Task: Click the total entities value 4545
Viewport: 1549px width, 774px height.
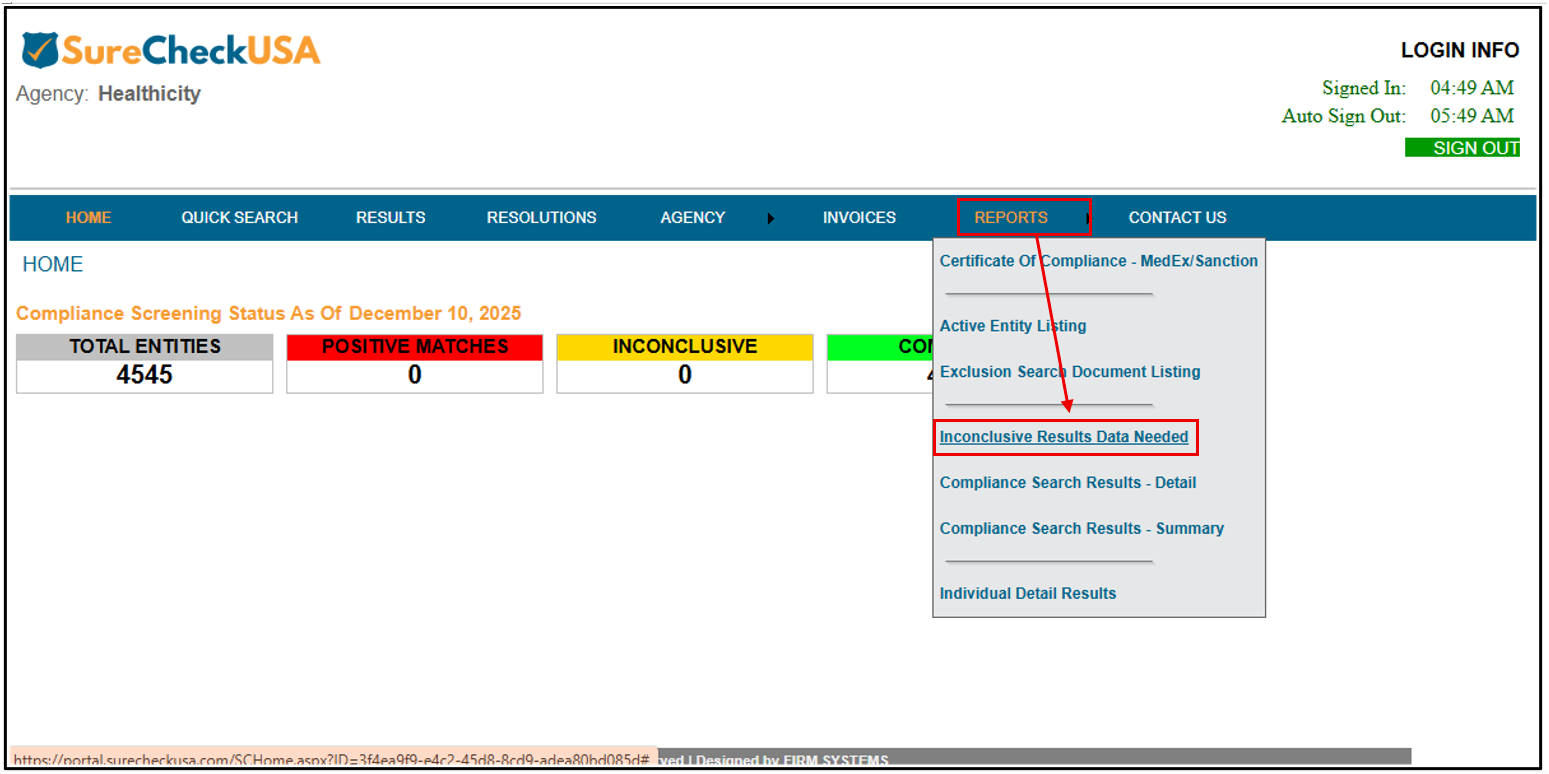Action: point(145,376)
